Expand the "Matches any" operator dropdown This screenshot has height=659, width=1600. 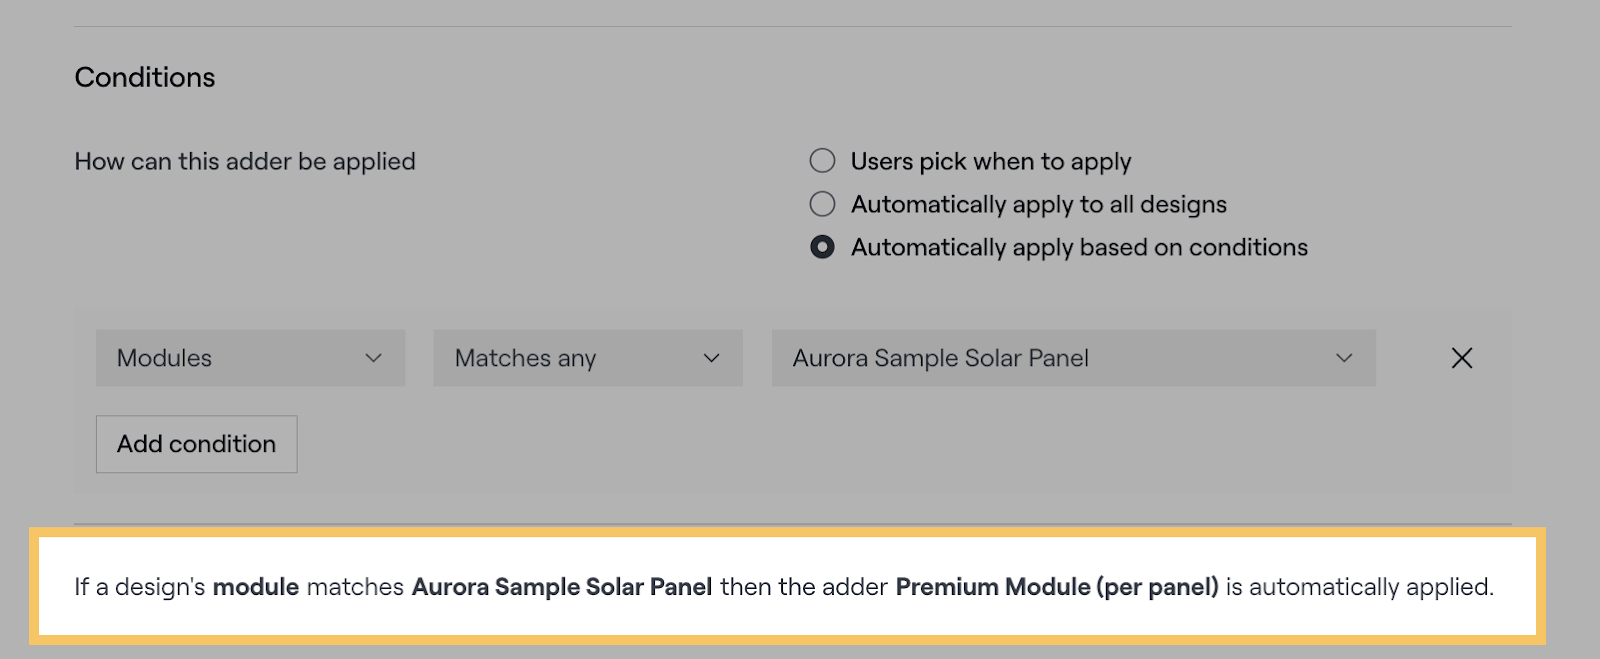point(587,358)
